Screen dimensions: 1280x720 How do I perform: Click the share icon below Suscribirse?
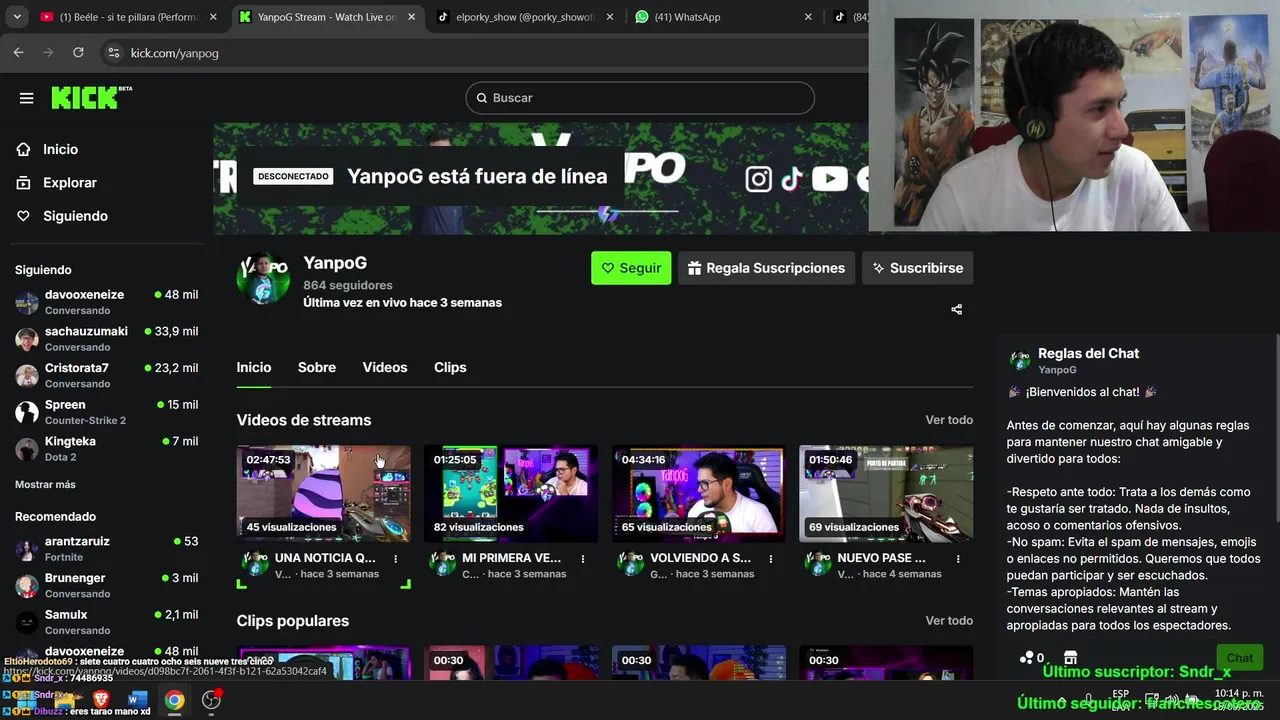tap(956, 309)
